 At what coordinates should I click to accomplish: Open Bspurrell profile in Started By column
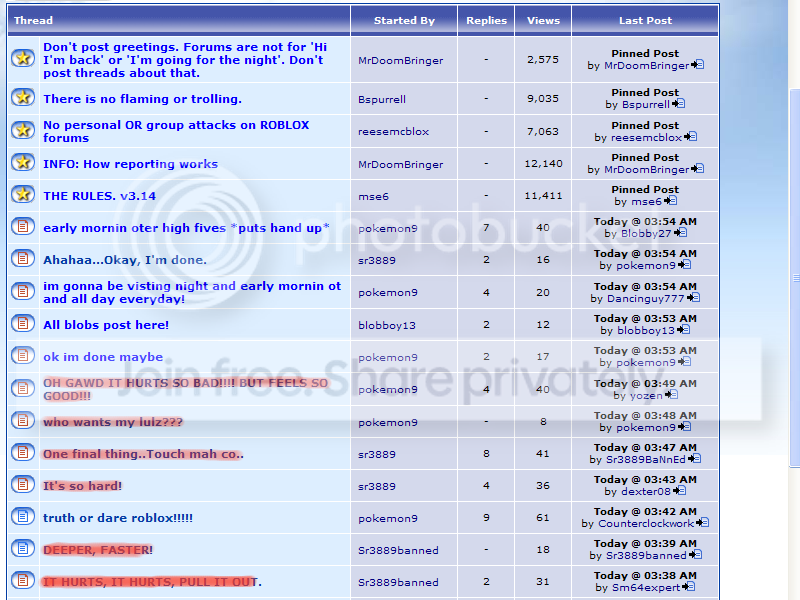(x=382, y=99)
